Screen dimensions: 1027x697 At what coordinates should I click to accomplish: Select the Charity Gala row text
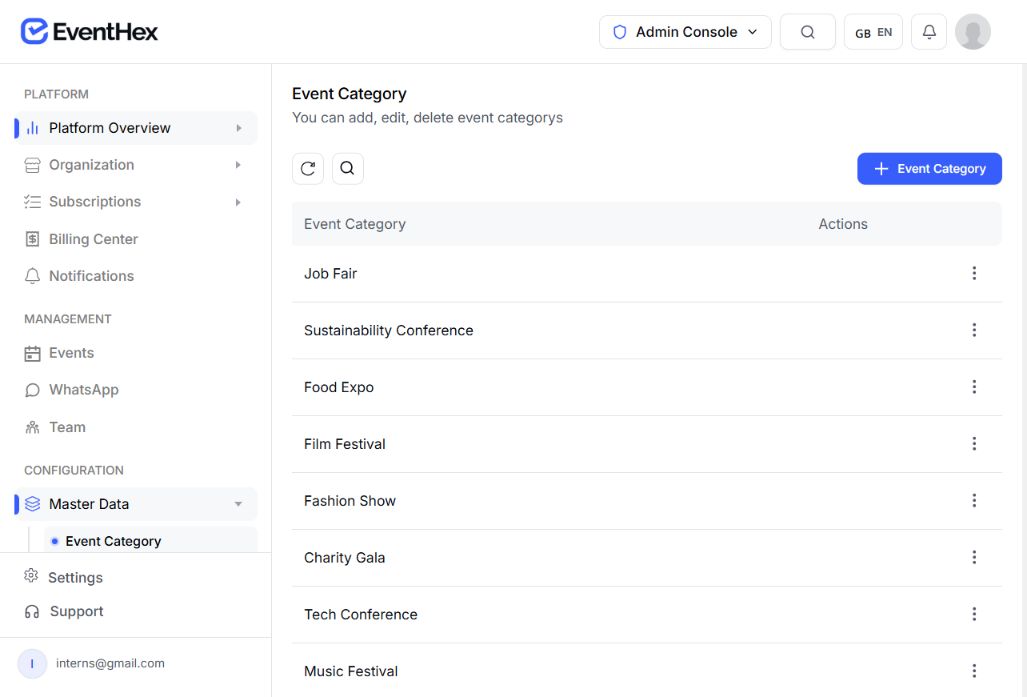(x=345, y=558)
